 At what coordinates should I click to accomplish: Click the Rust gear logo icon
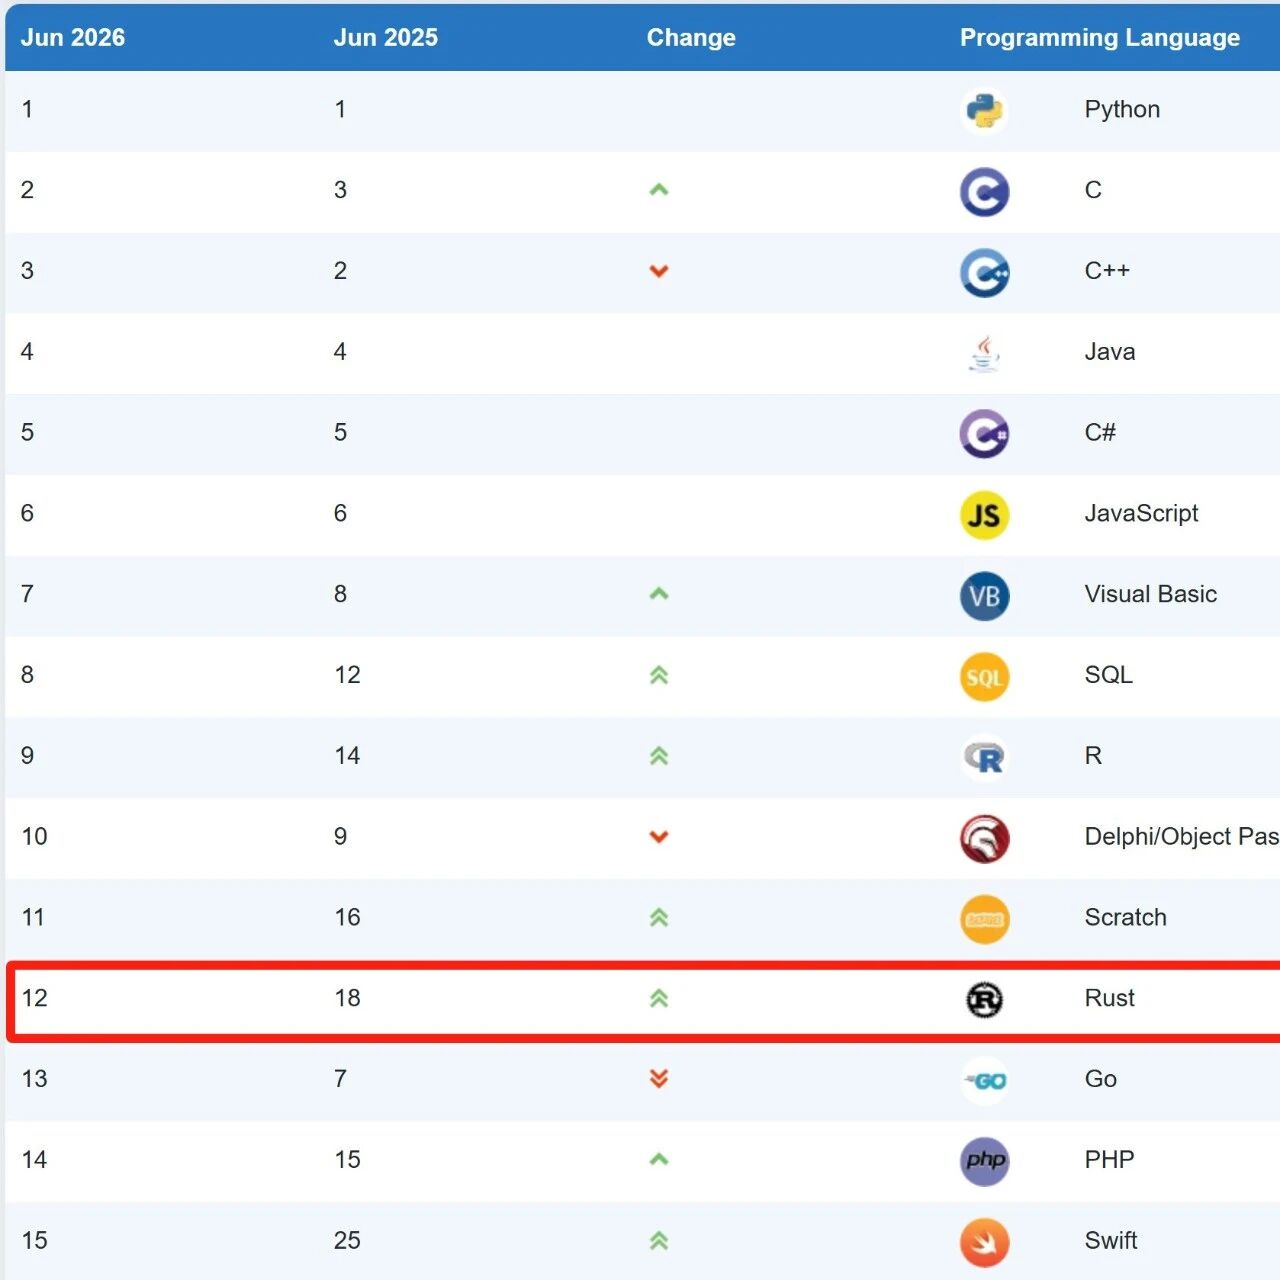click(984, 1000)
